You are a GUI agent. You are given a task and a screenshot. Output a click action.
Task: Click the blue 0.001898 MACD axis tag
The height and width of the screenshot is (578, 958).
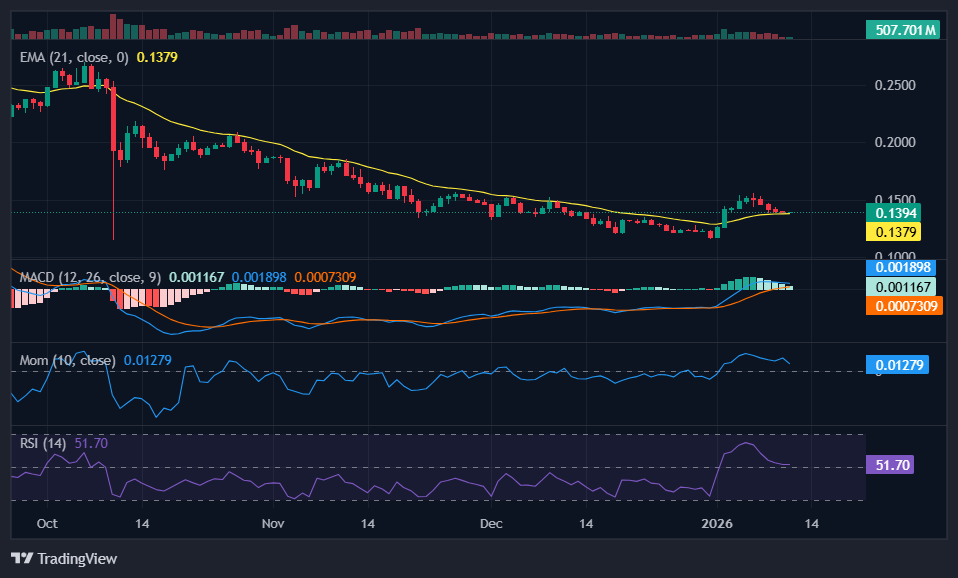[904, 267]
